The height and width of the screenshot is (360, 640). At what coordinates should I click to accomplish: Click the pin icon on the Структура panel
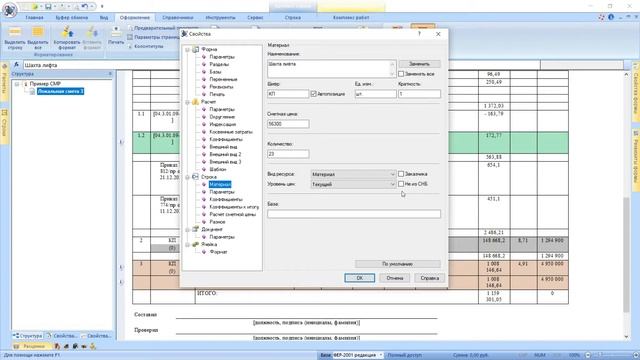pyautogui.click(x=110, y=74)
